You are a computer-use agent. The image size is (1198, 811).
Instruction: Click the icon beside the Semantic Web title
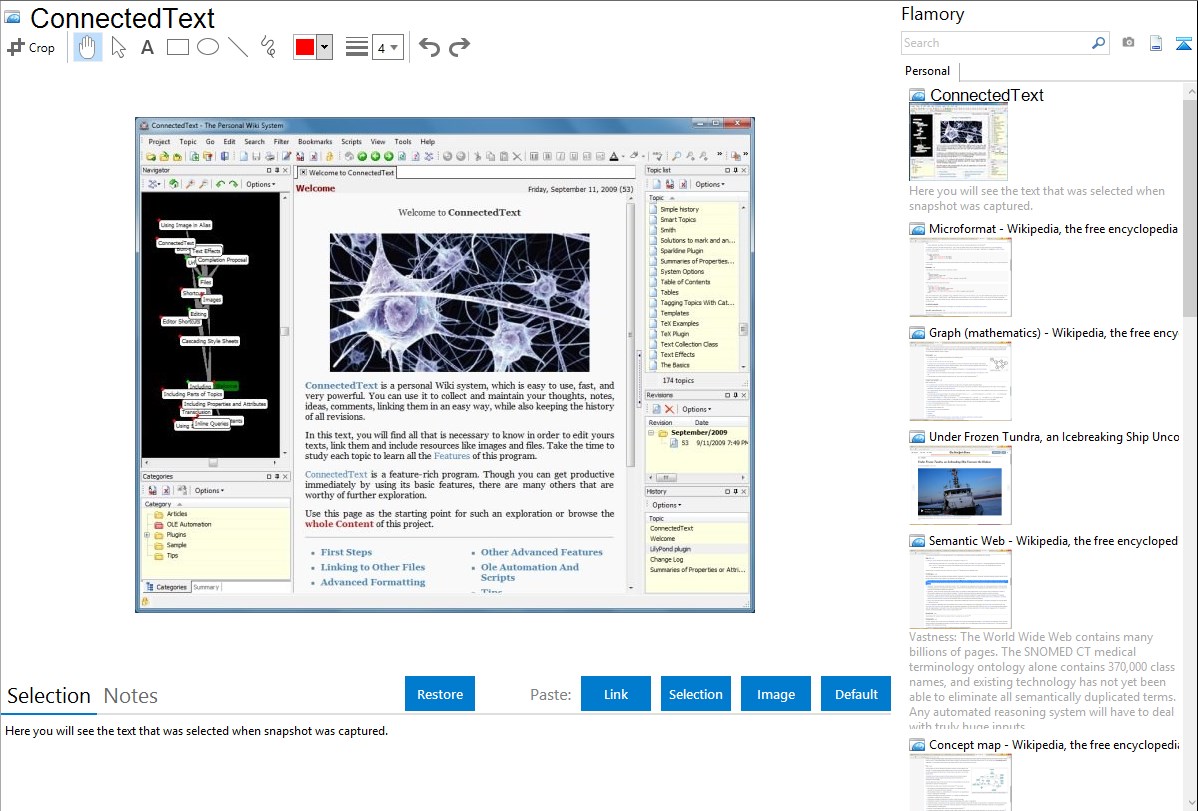(917, 541)
